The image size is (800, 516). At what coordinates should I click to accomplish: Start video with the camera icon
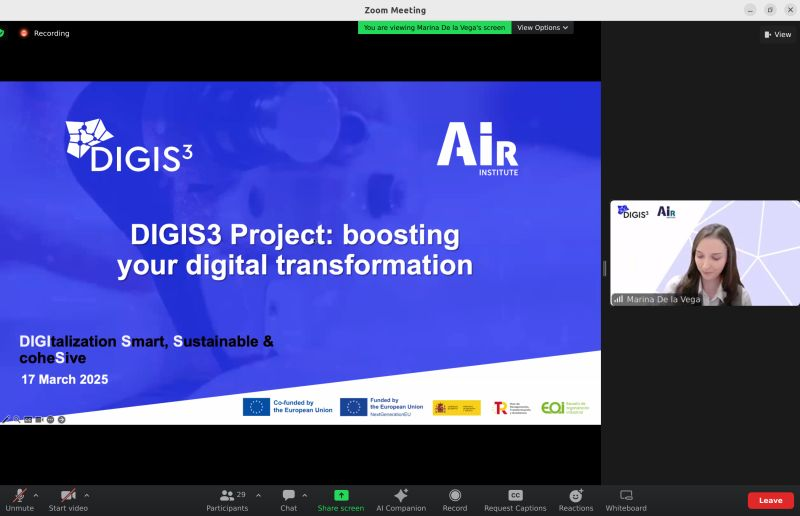[x=68, y=500]
